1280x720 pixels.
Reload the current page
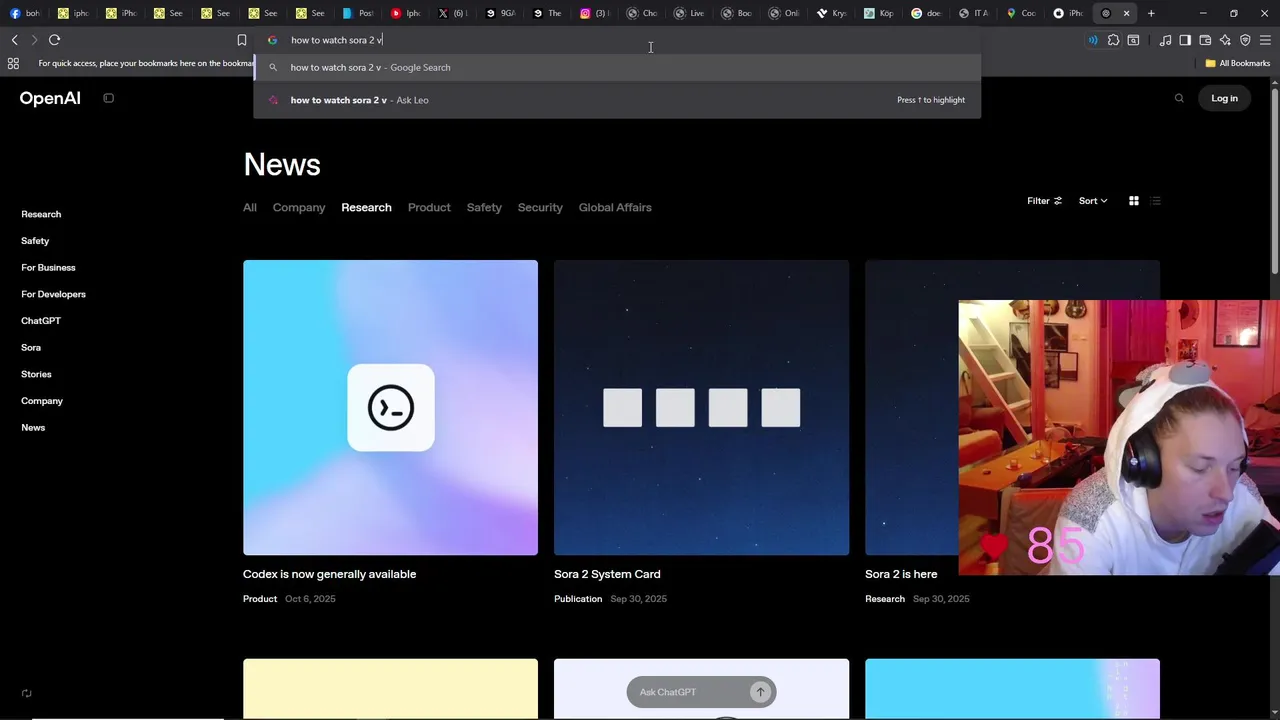(55, 40)
